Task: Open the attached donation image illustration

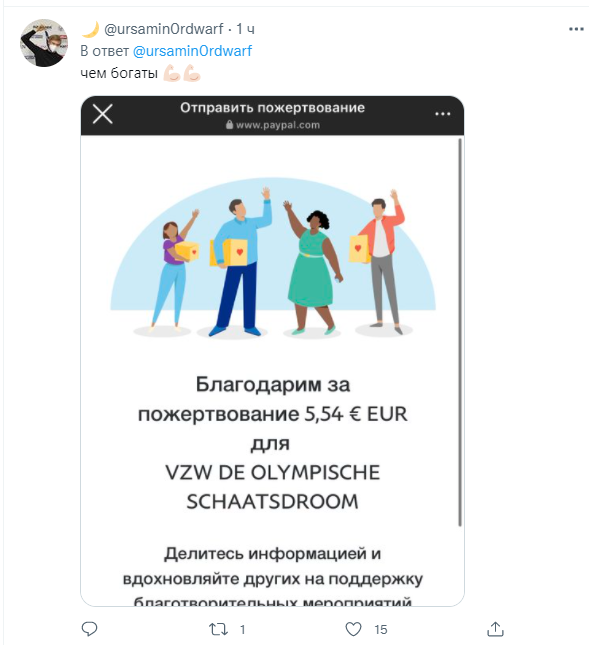Action: tap(273, 257)
